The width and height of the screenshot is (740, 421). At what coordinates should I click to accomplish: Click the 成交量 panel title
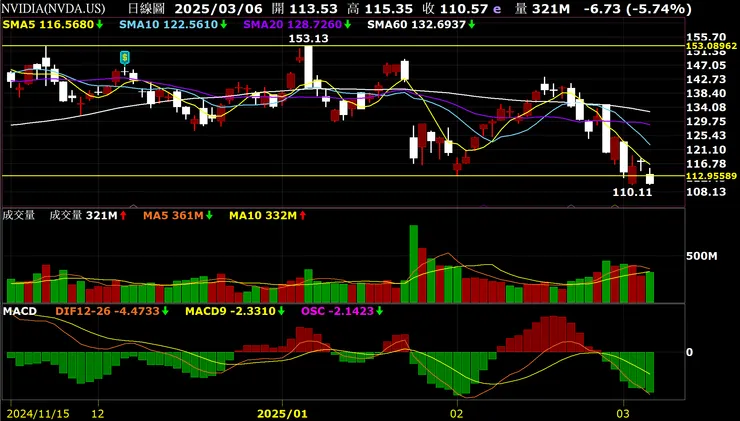[x=19, y=216]
